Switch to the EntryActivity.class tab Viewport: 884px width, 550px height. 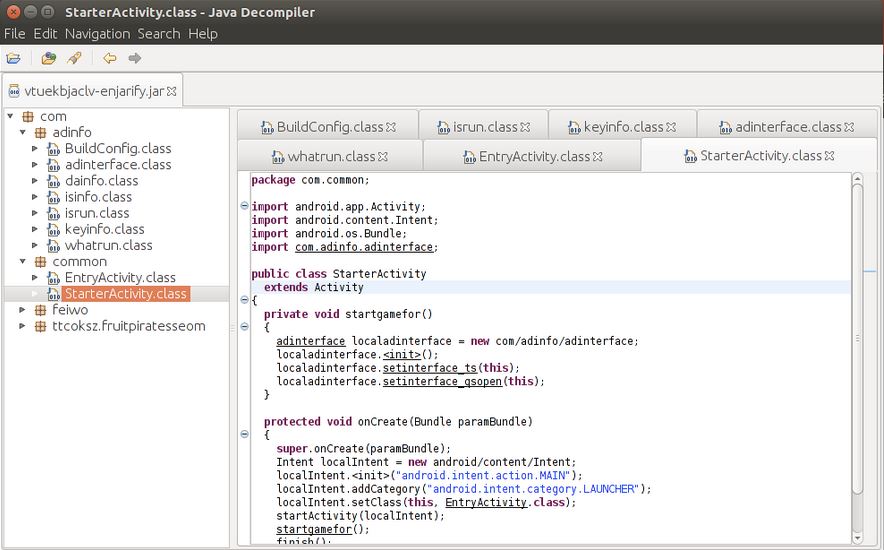532,157
